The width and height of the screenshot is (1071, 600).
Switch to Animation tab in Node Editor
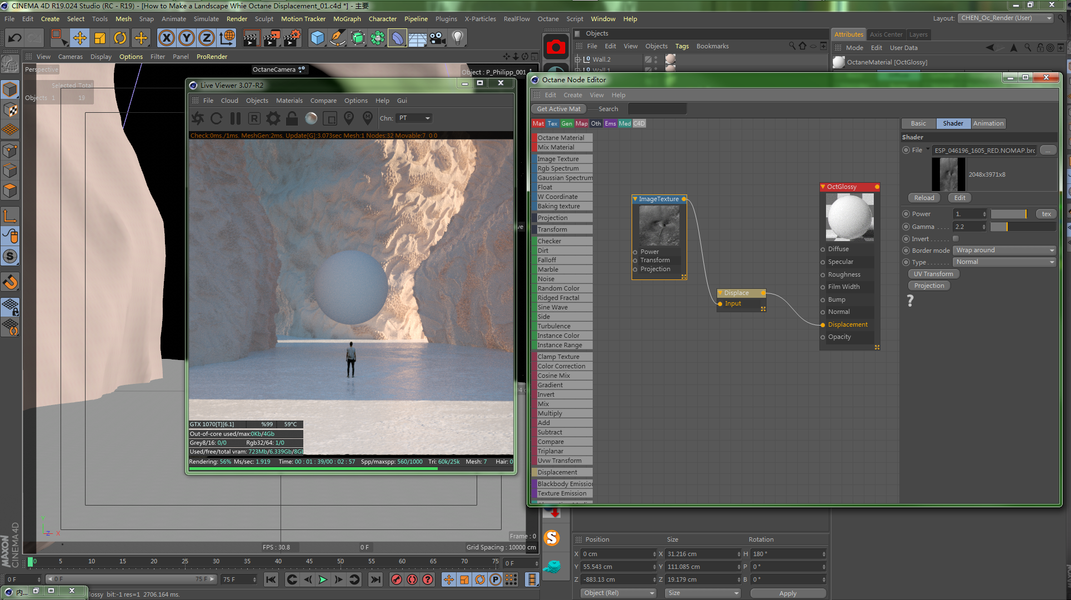pyautogui.click(x=988, y=124)
